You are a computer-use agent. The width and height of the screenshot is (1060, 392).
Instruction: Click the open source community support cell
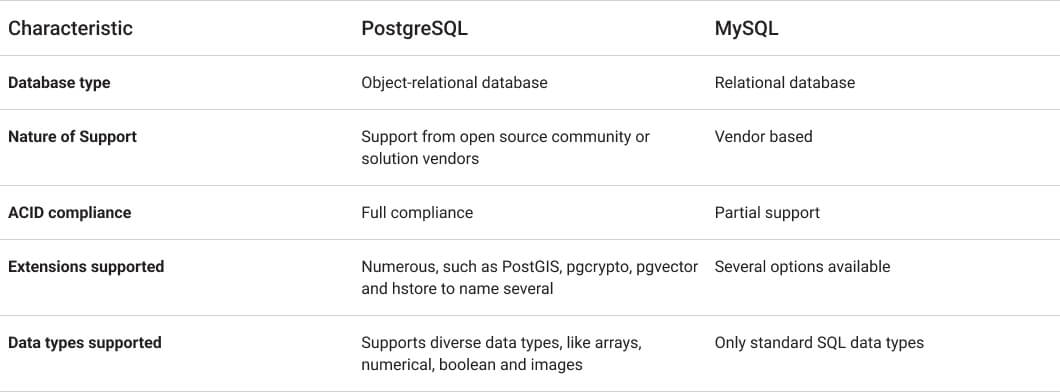tap(505, 147)
